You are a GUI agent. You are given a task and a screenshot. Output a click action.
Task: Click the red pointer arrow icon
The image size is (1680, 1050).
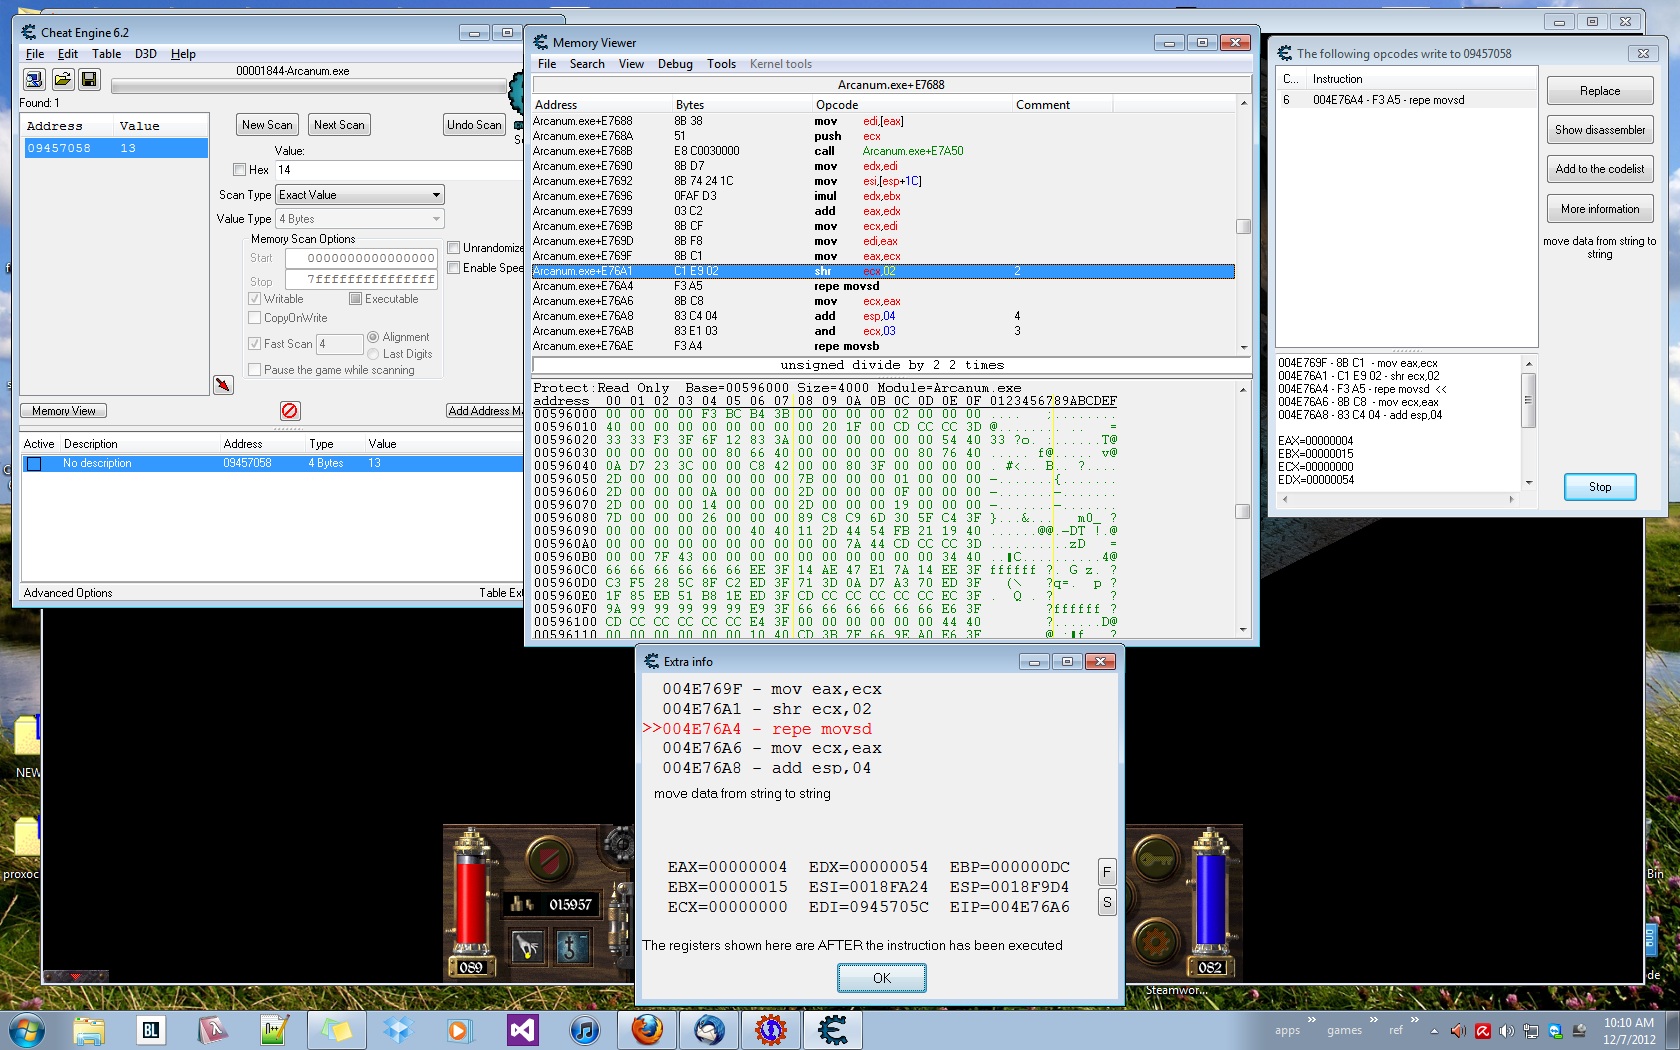pyautogui.click(x=224, y=385)
